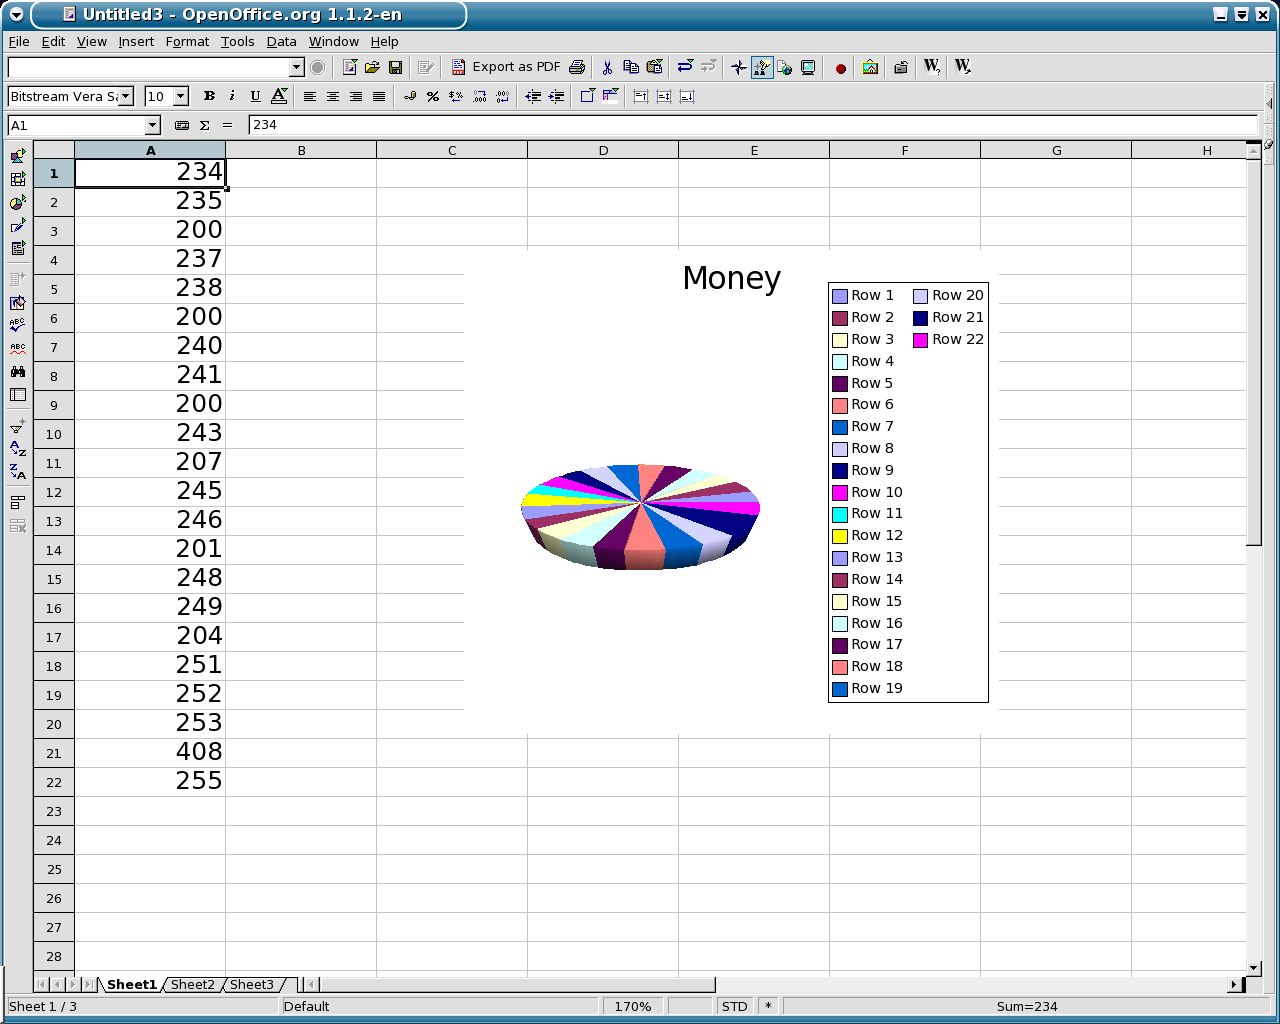The image size is (1280, 1024).
Task: Open the font name dropdown
Action: click(126, 96)
